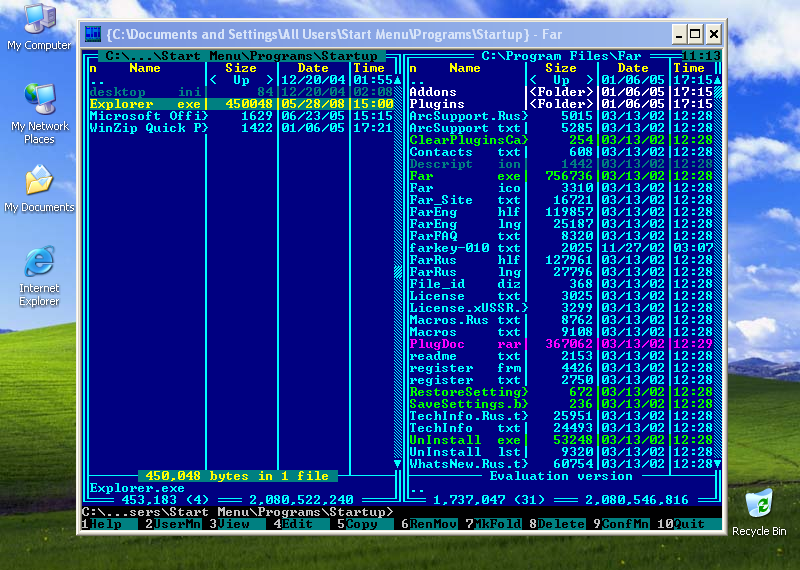This screenshot has width=800, height=570.
Task: Click the command line prompt area
Action: pyautogui.click(x=402, y=512)
